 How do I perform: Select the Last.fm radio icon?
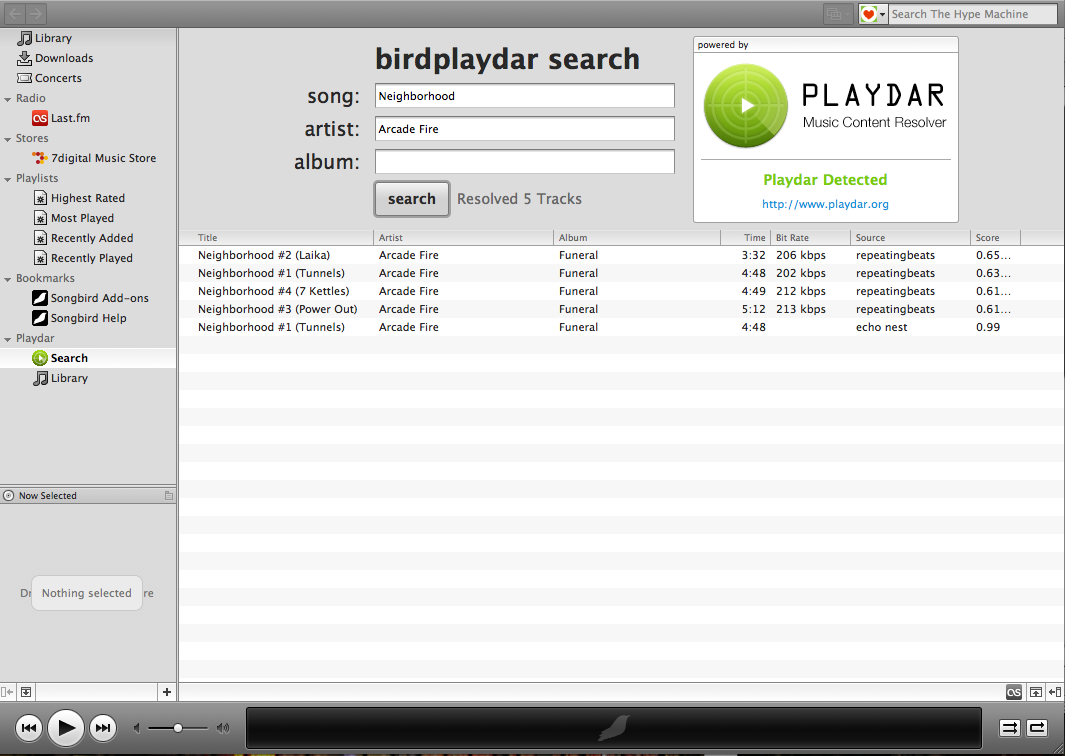coord(40,118)
